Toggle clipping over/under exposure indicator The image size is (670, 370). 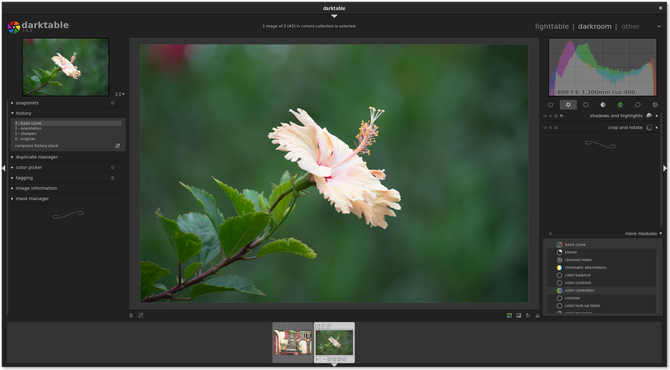[519, 315]
